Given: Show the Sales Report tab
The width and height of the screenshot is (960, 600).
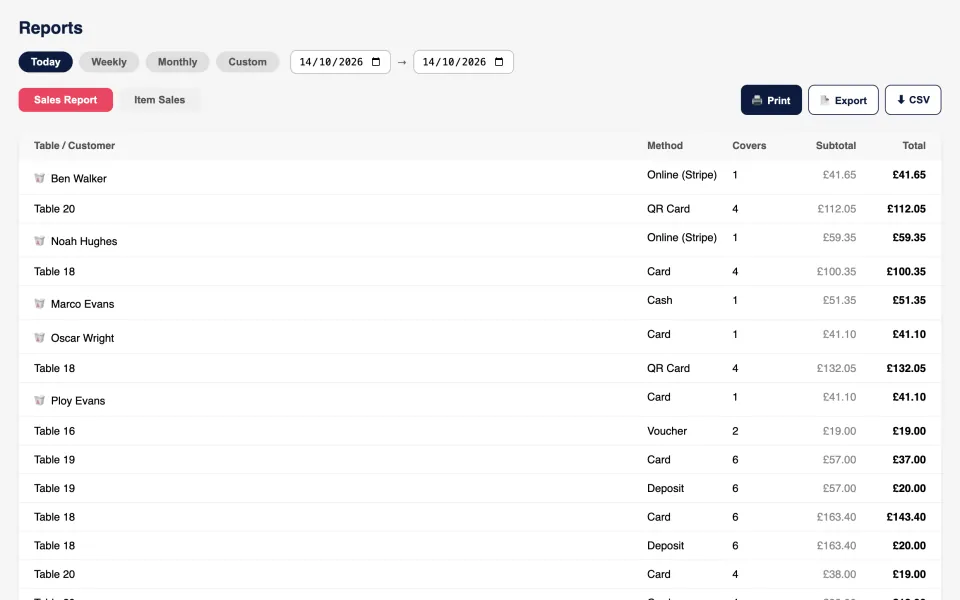Looking at the screenshot, I should tap(66, 100).
